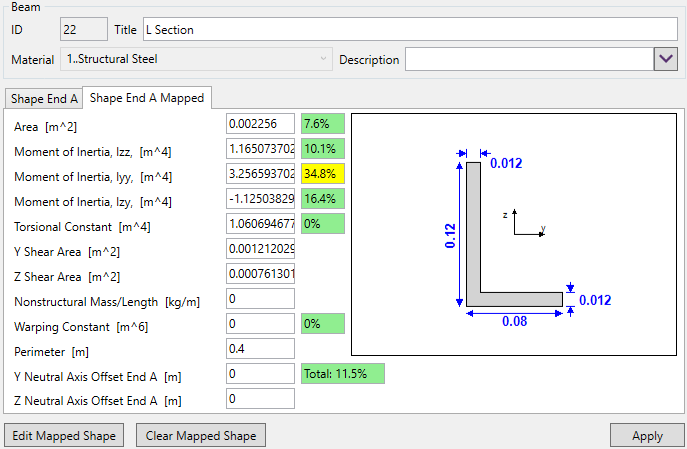The height and width of the screenshot is (449, 687).
Task: Click into the Title field
Action: click(x=410, y=30)
